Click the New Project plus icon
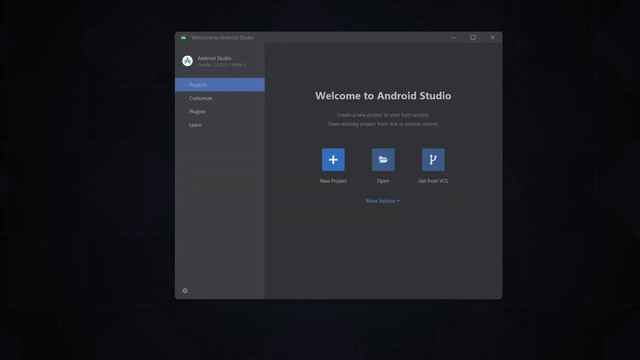 click(x=333, y=160)
